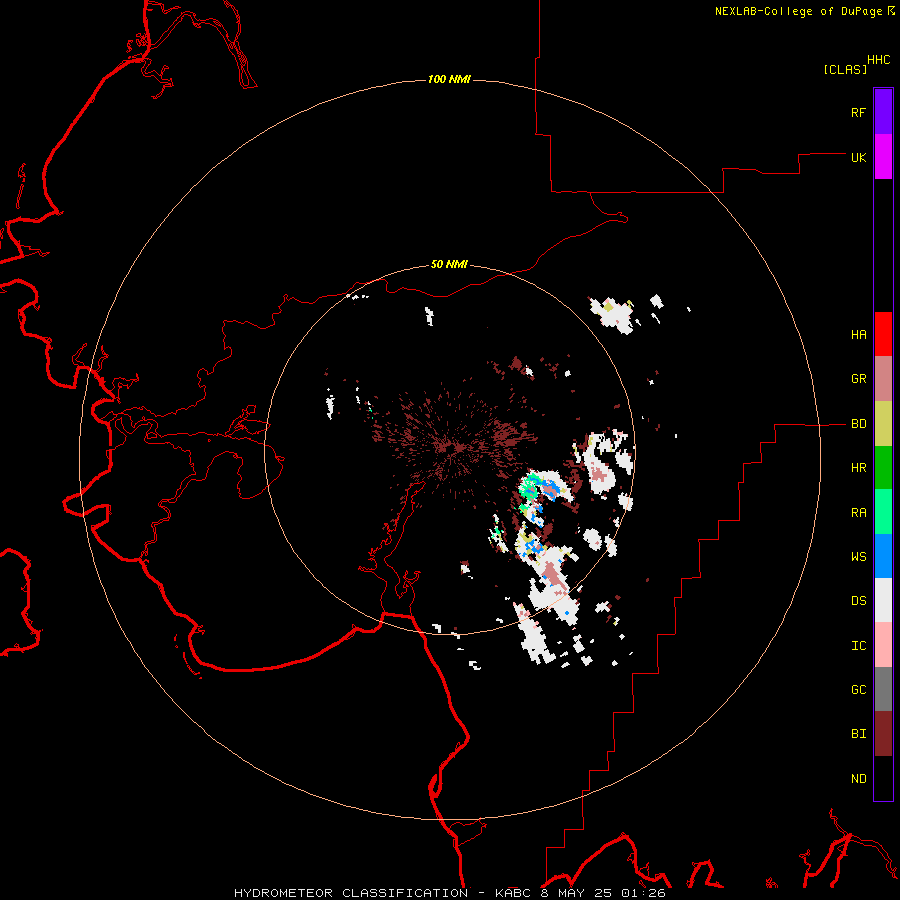Click the blue WS legend color swatch
The width and height of the screenshot is (900, 900).
pyautogui.click(x=883, y=556)
